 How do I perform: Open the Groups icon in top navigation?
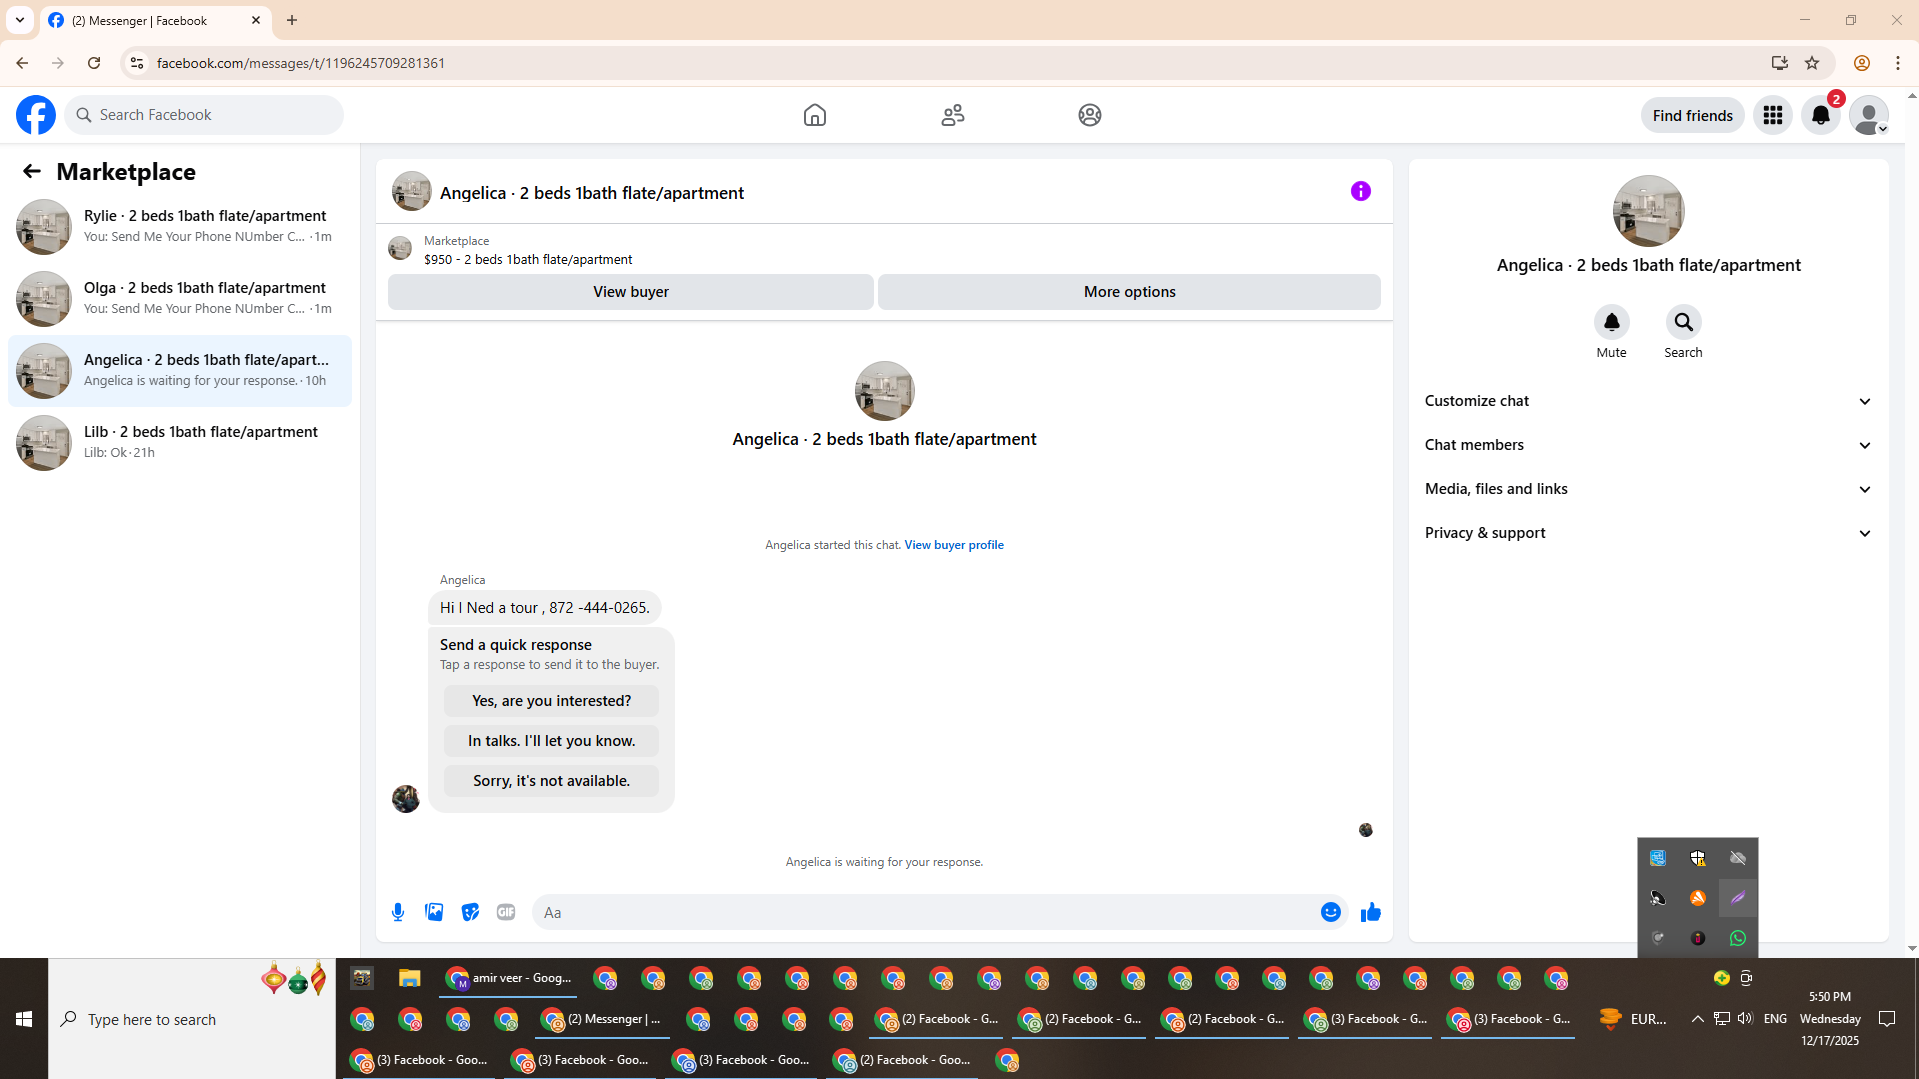1090,115
